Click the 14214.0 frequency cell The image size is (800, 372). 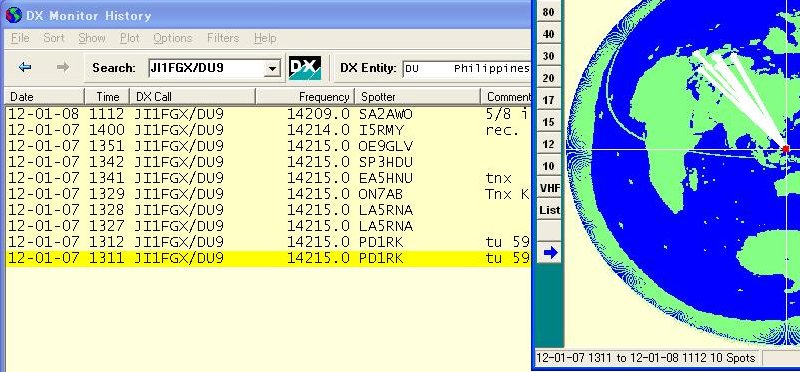click(318, 130)
